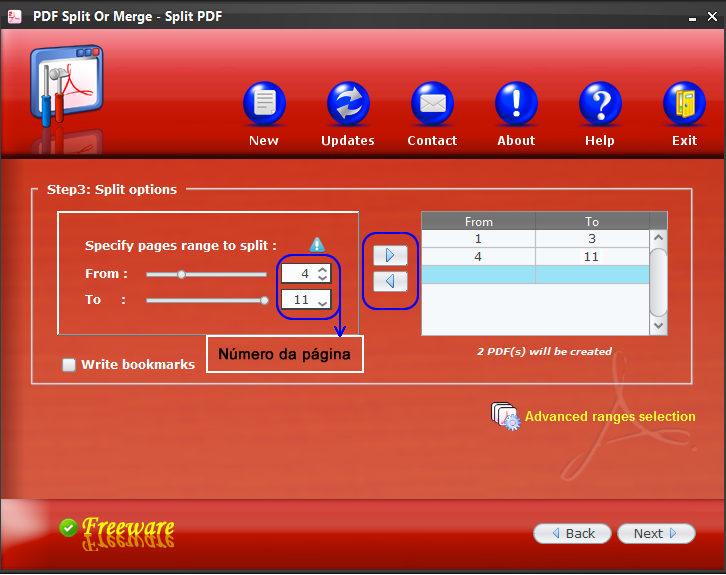Image resolution: width=726 pixels, height=575 pixels.
Task: Add range with right arrow button
Action: [390, 255]
